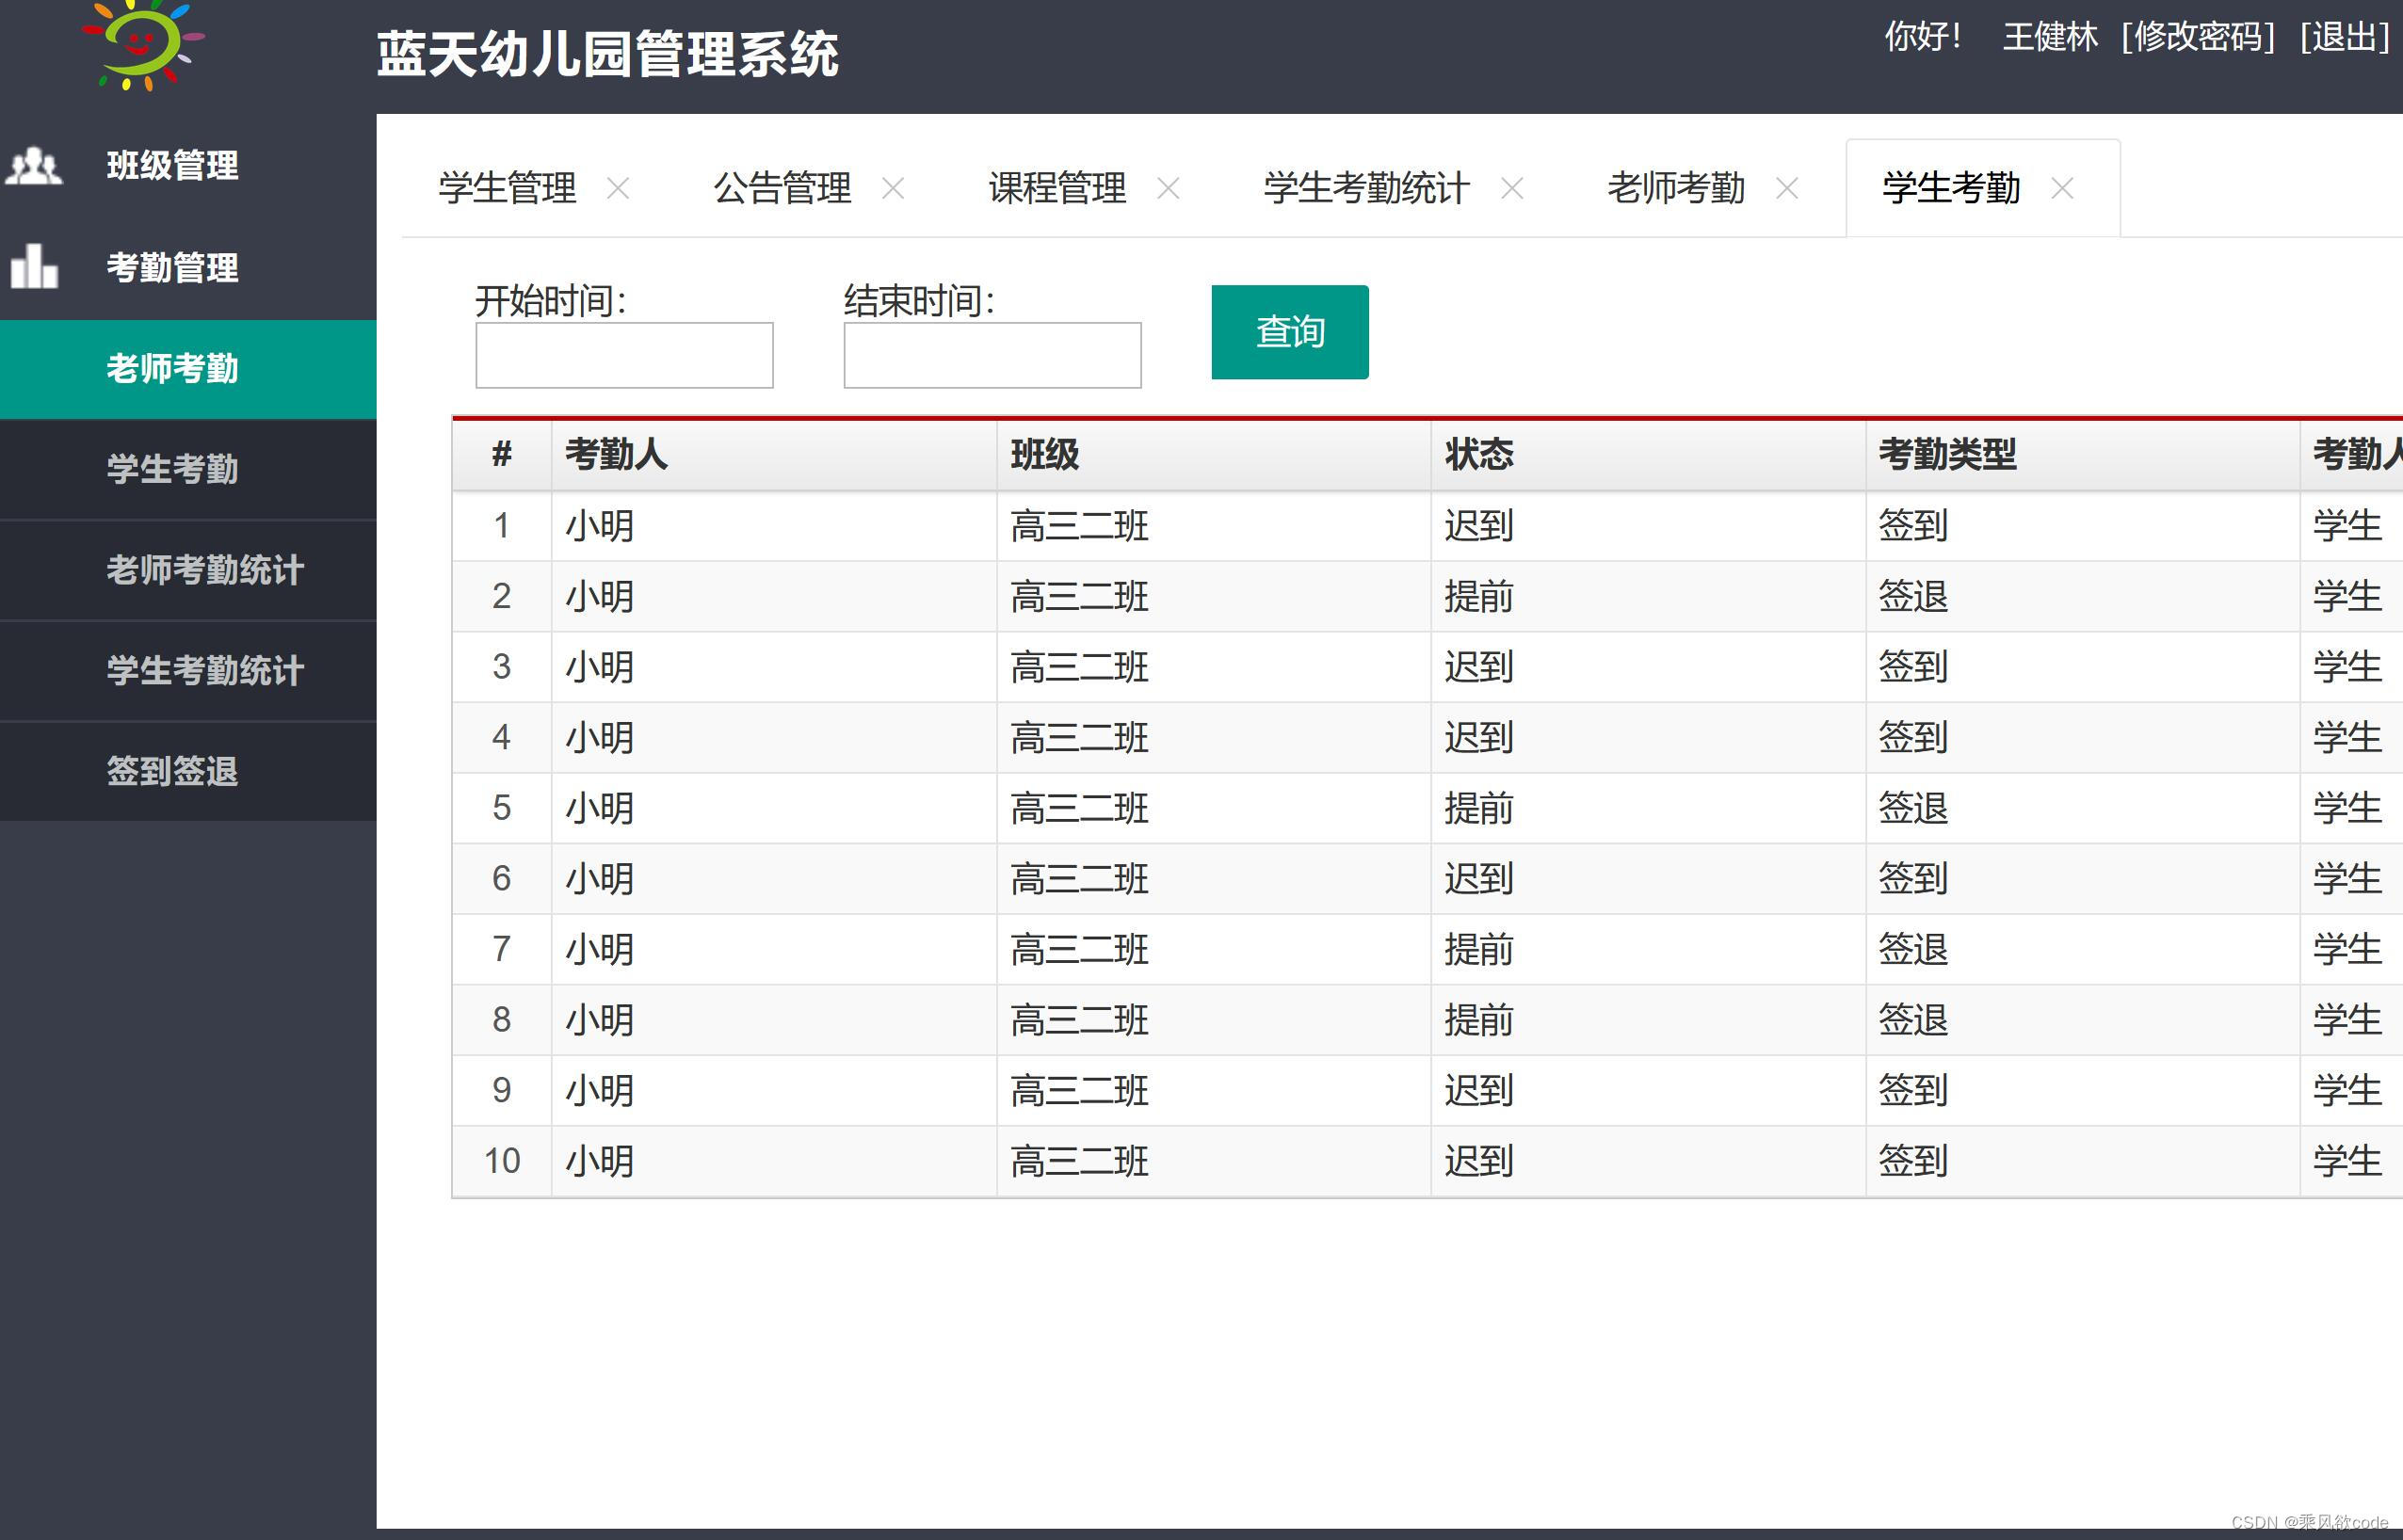This screenshot has width=2403, height=1540.
Task: Click the sun logo icon
Action: click(x=144, y=44)
